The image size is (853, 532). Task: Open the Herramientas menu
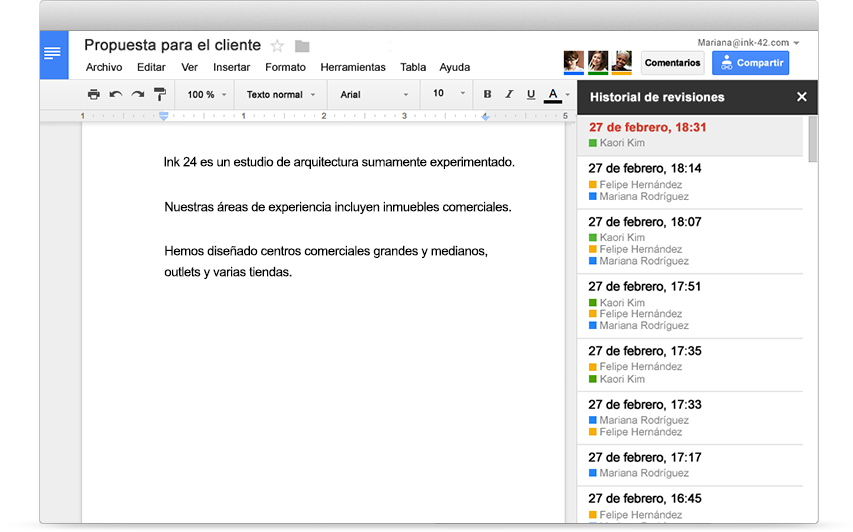(x=352, y=68)
